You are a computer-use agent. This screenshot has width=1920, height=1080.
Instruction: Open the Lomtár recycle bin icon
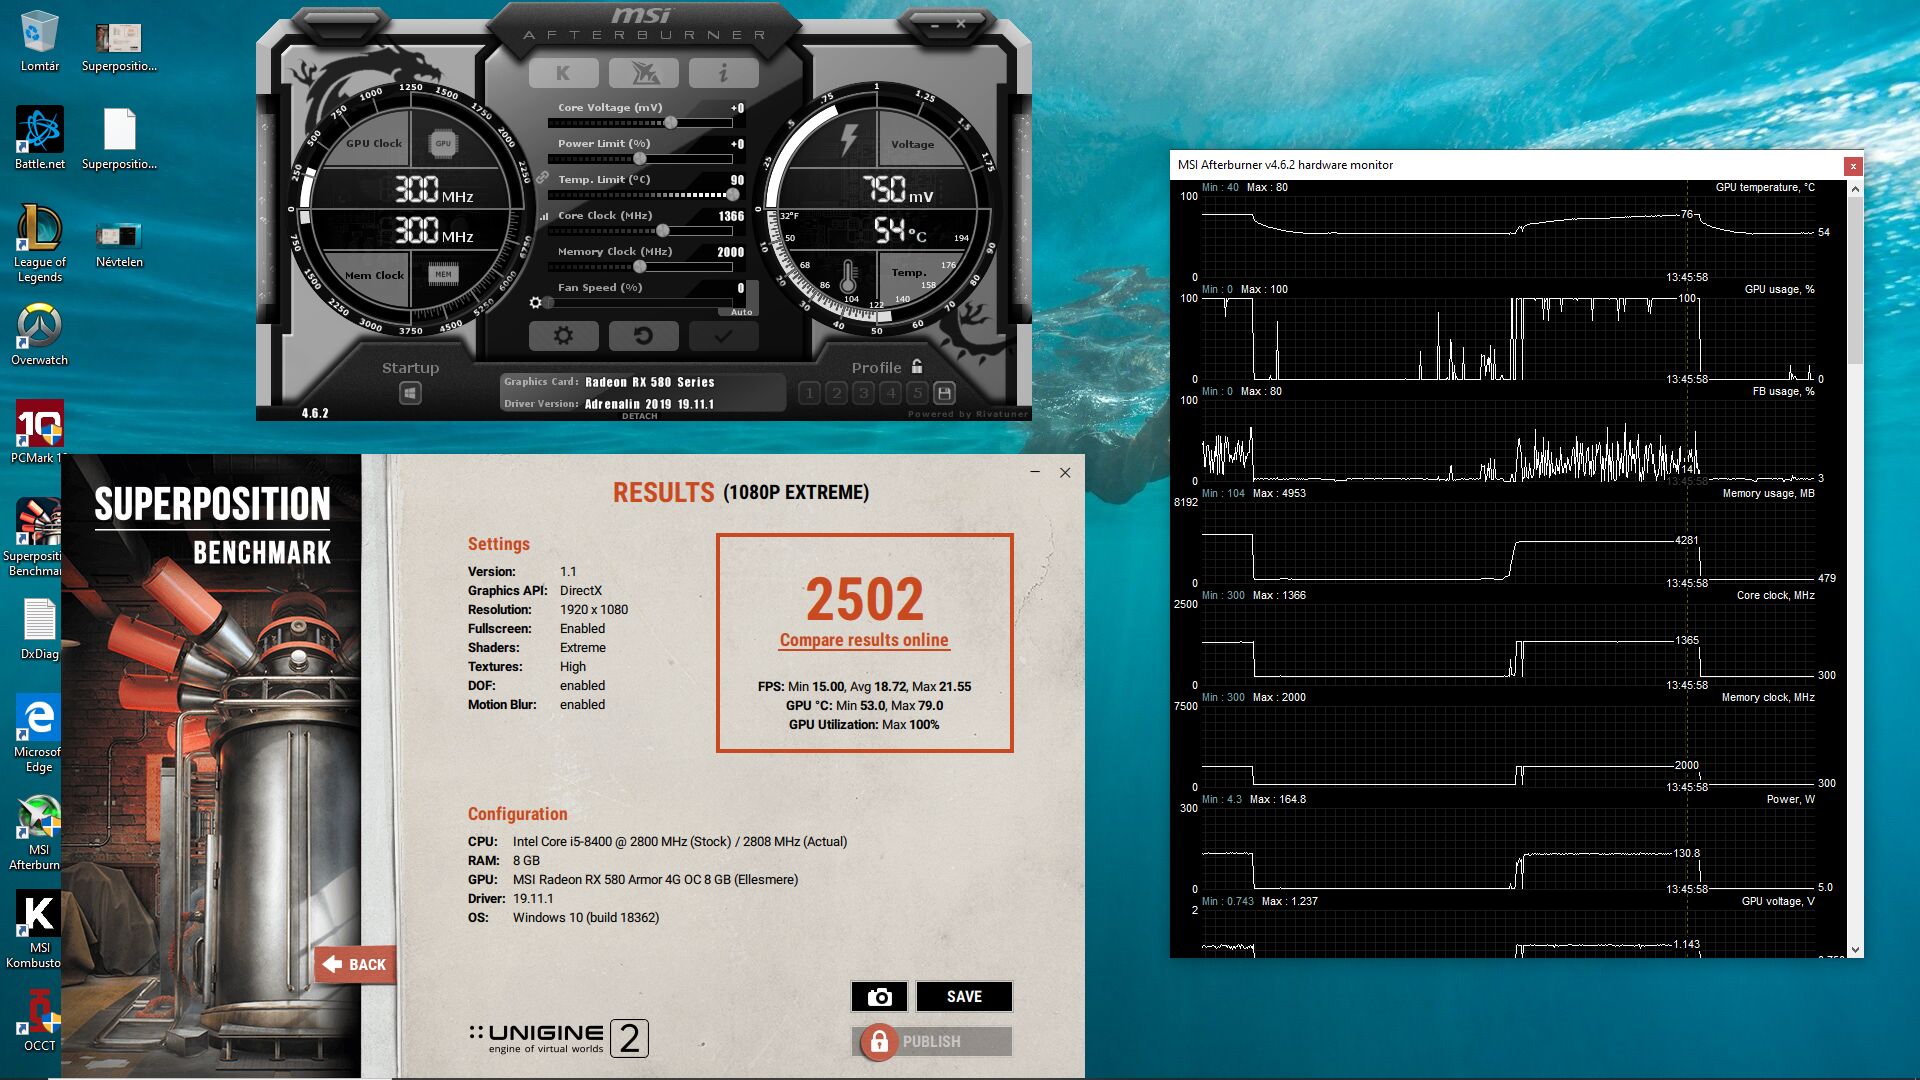[39, 41]
